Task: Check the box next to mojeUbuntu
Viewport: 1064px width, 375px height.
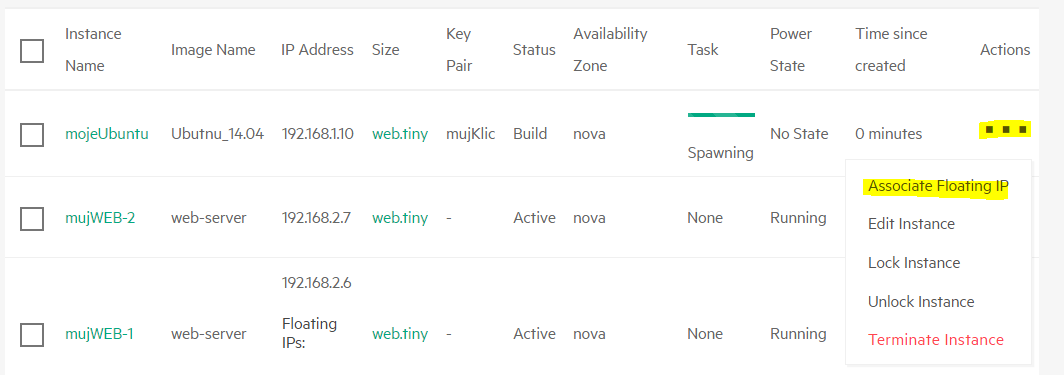Action: pyautogui.click(x=32, y=135)
